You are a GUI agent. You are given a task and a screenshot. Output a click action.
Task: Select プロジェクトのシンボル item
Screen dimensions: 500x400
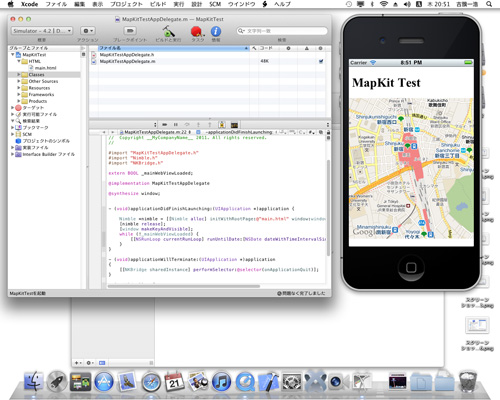46,141
